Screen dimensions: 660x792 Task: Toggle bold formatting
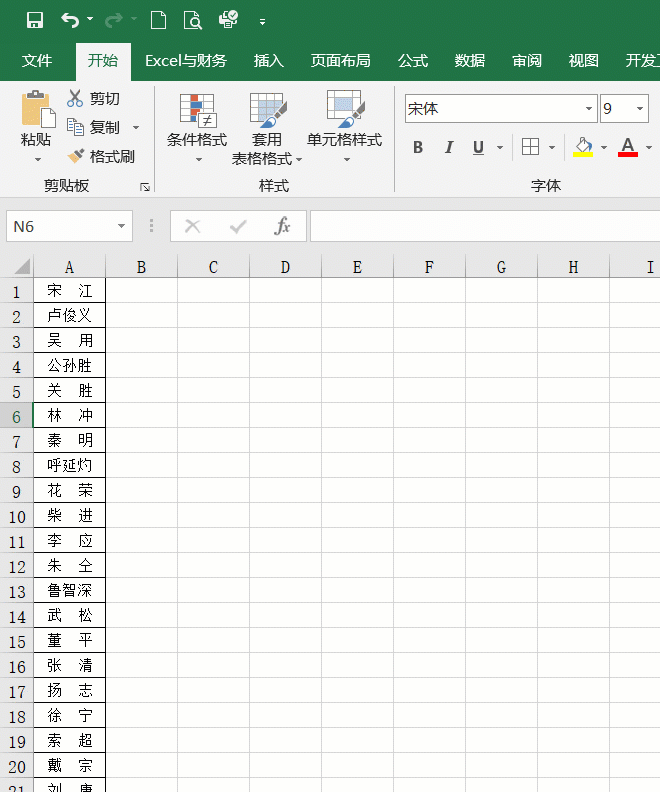click(418, 147)
